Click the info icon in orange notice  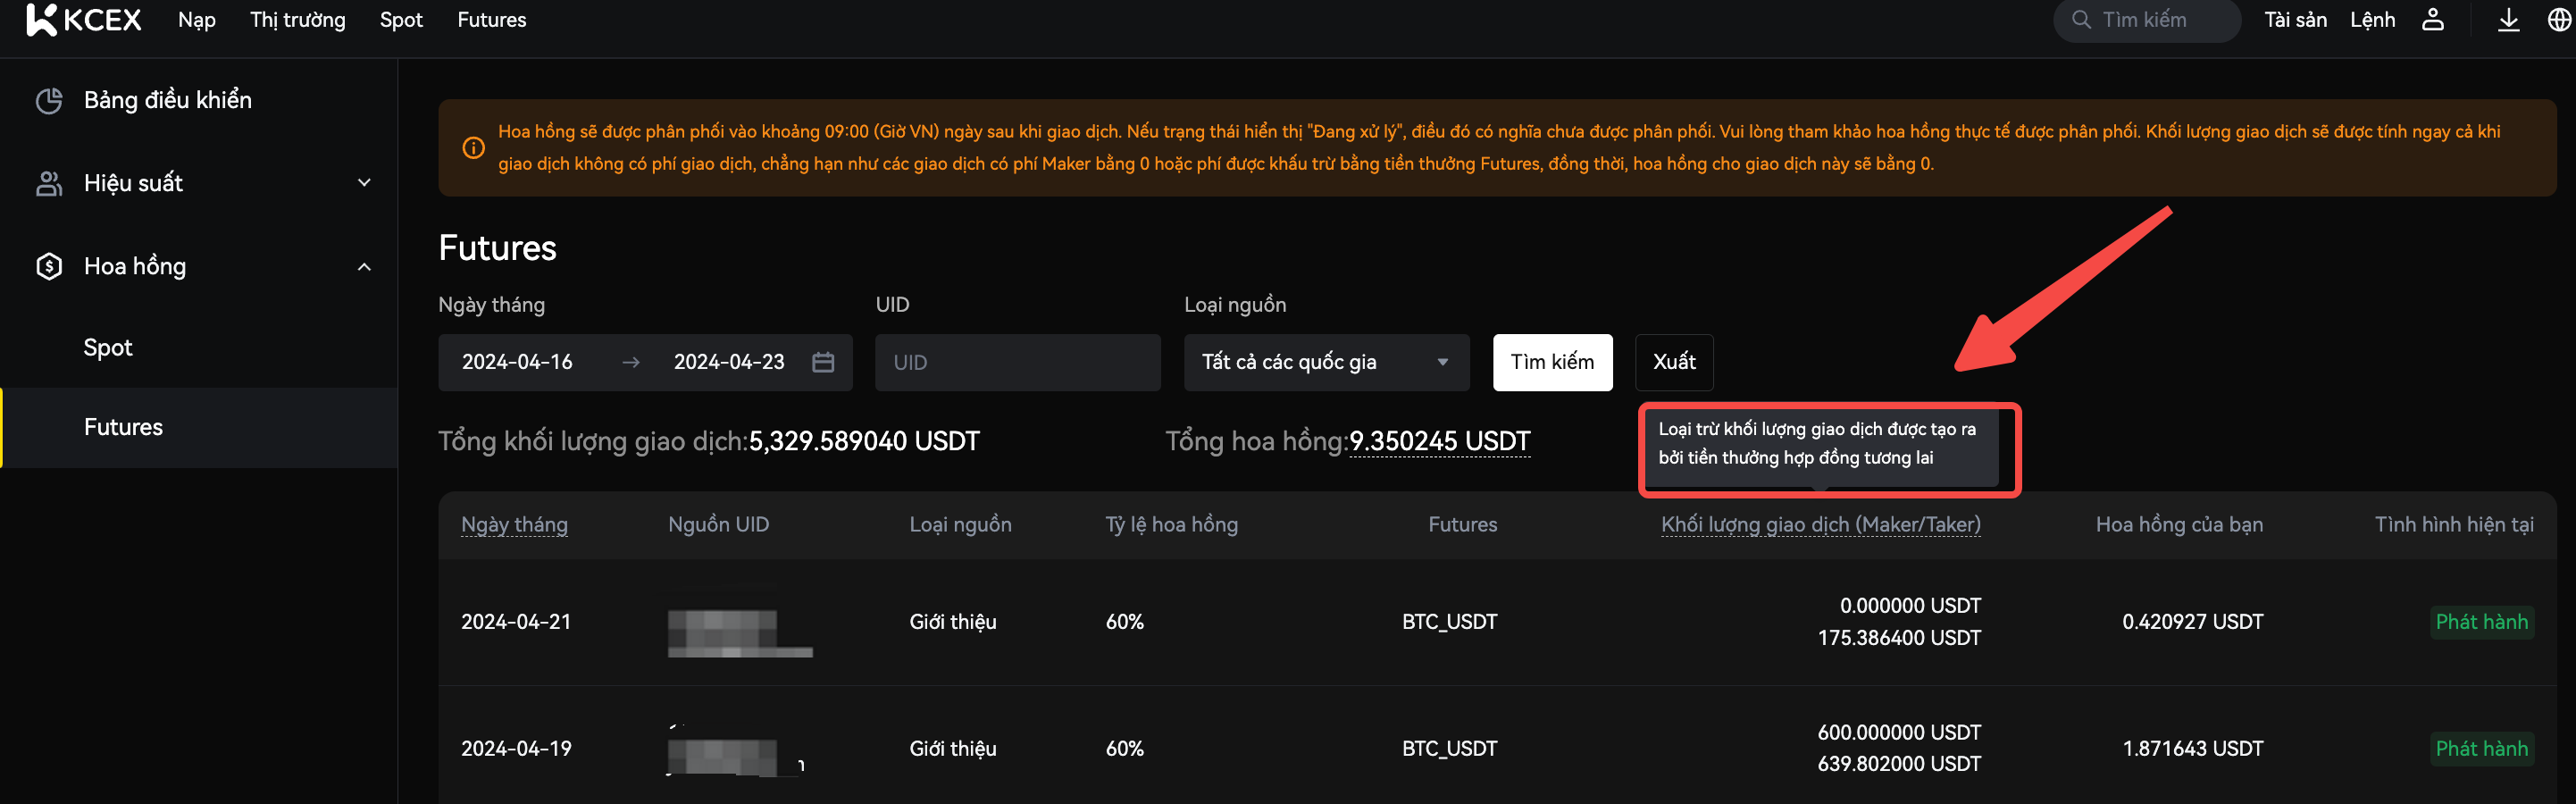pyautogui.click(x=474, y=148)
